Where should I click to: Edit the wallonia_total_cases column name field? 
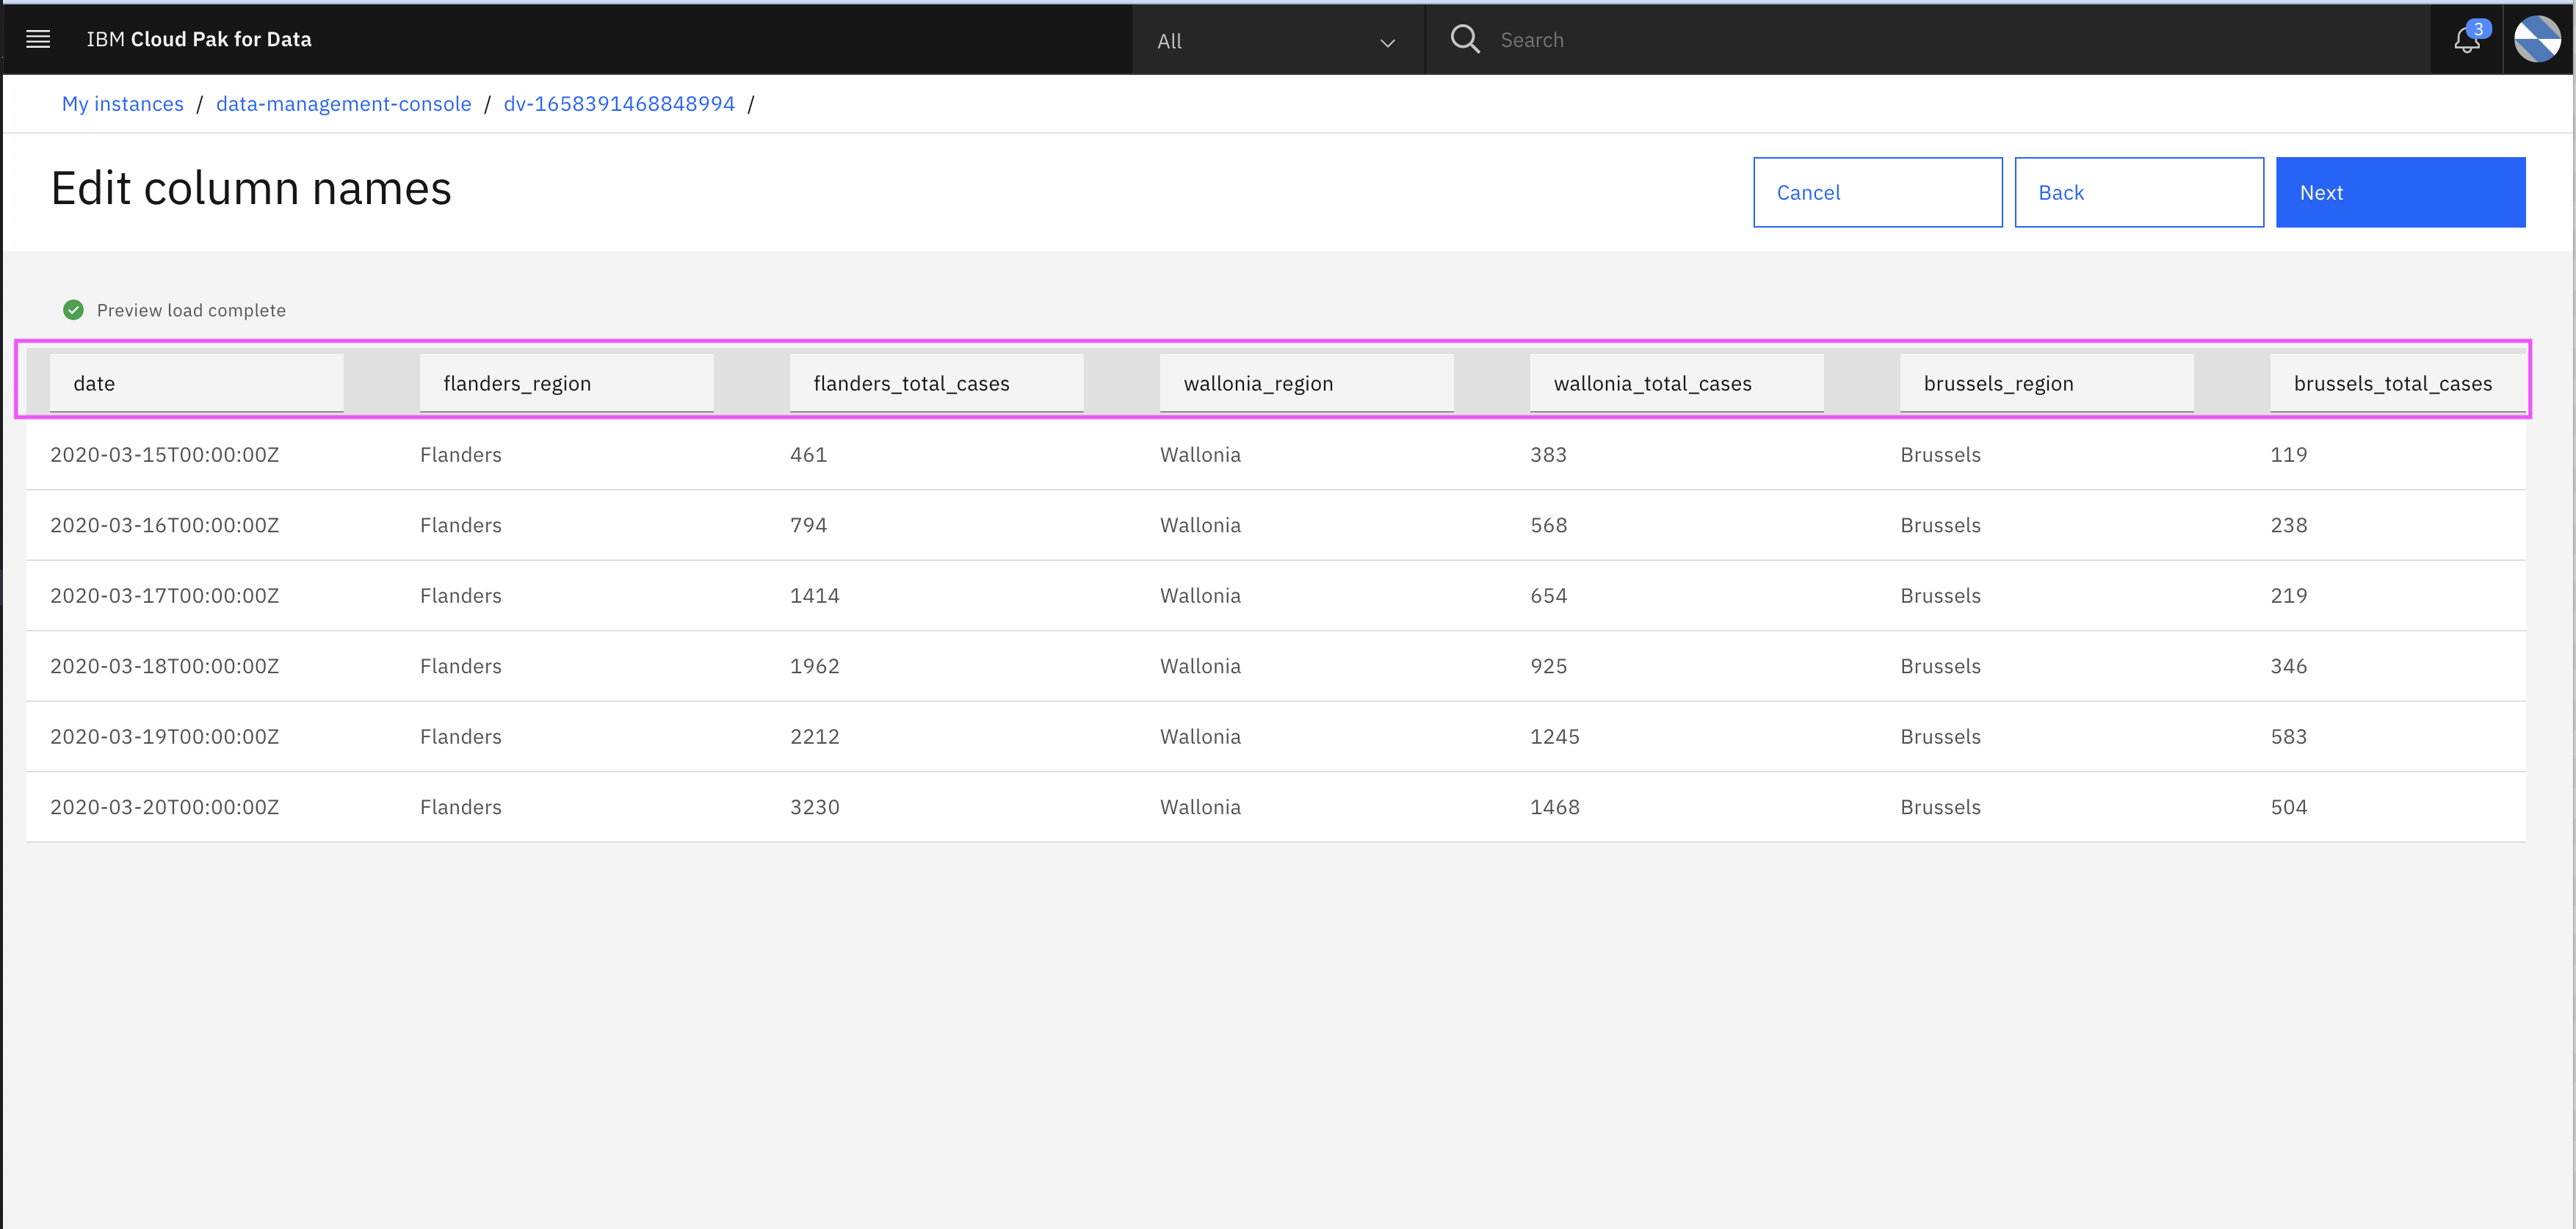(1677, 383)
